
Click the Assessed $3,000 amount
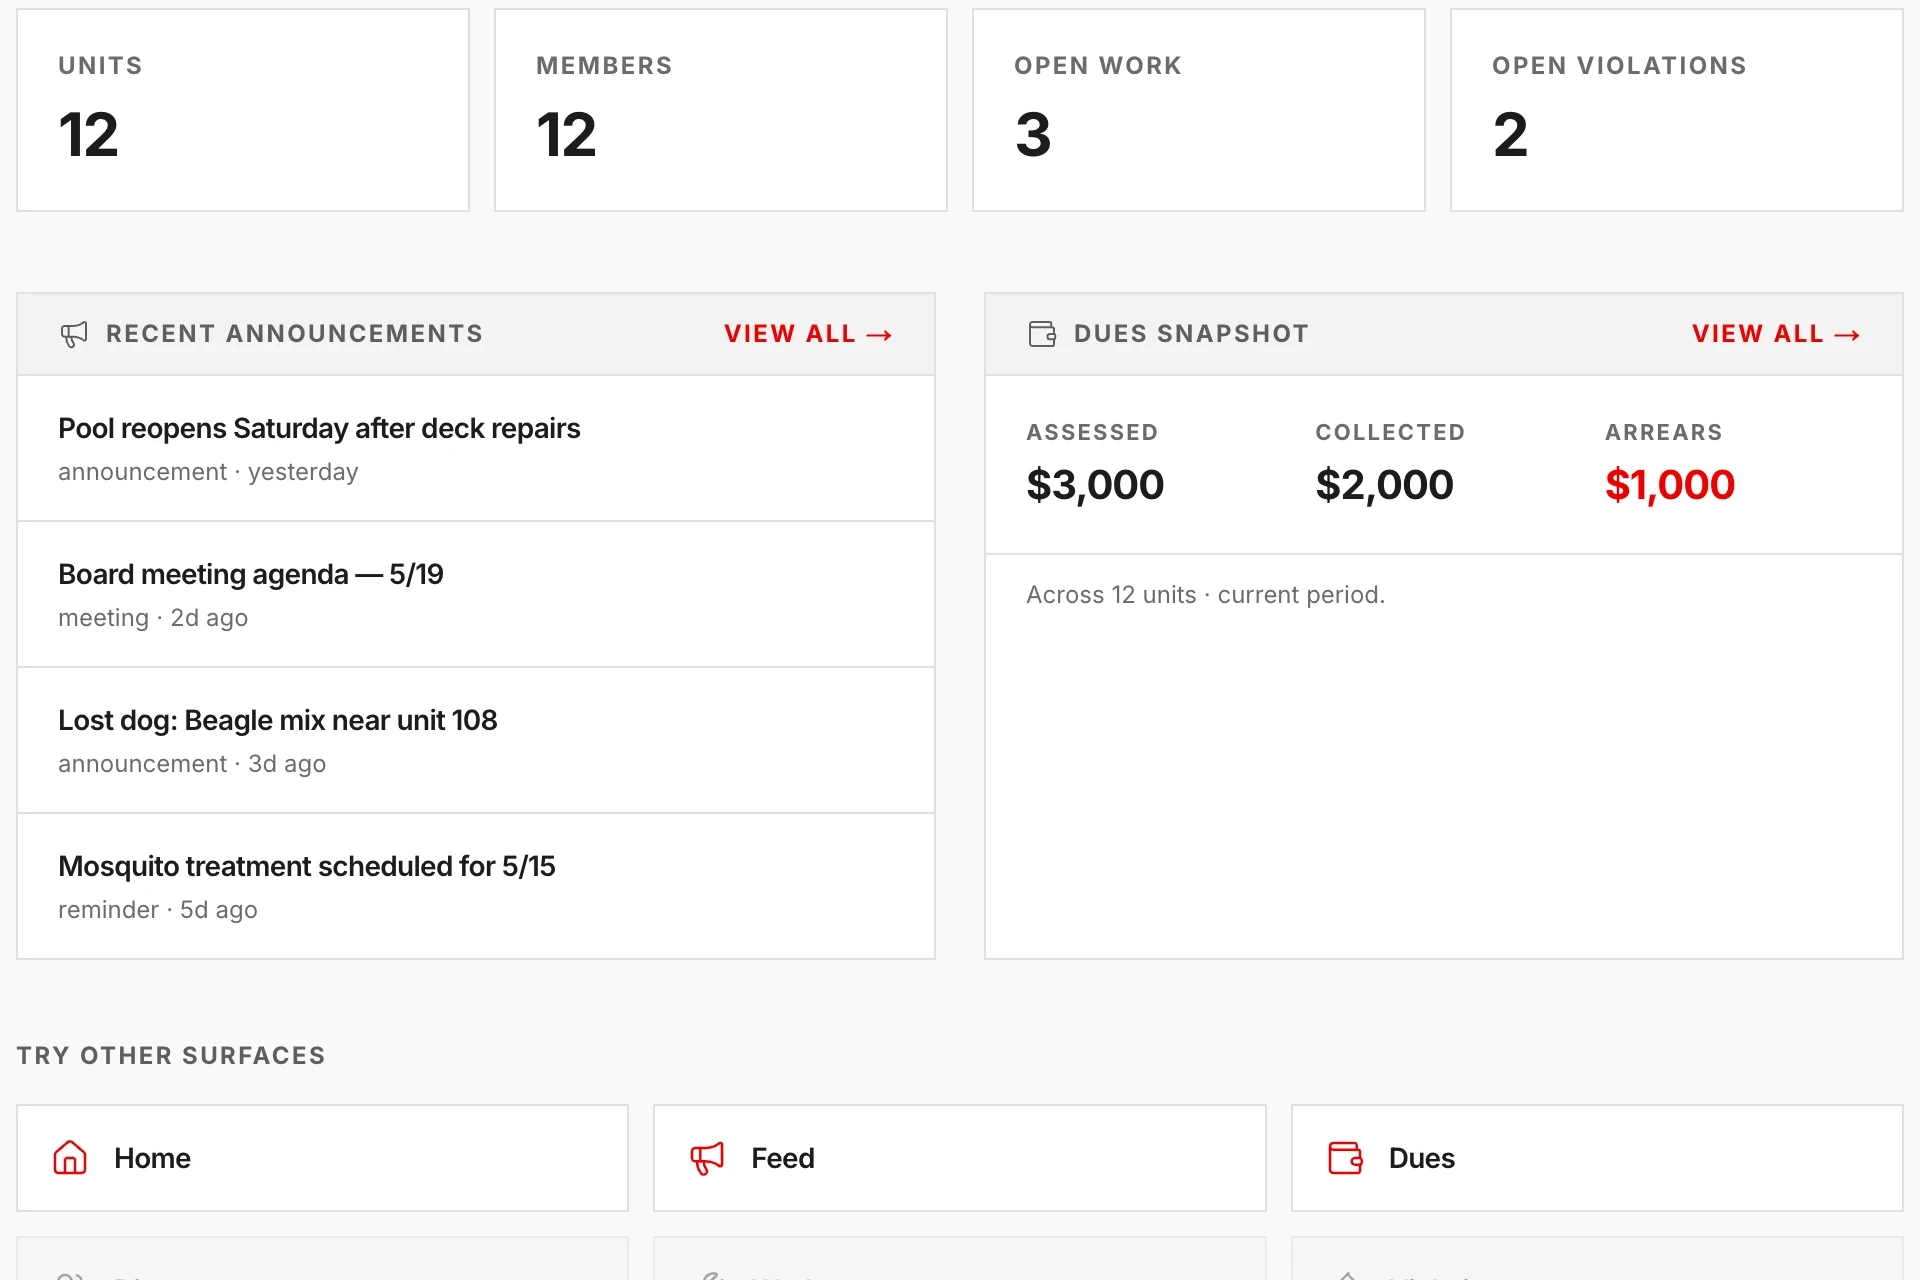tap(1095, 485)
